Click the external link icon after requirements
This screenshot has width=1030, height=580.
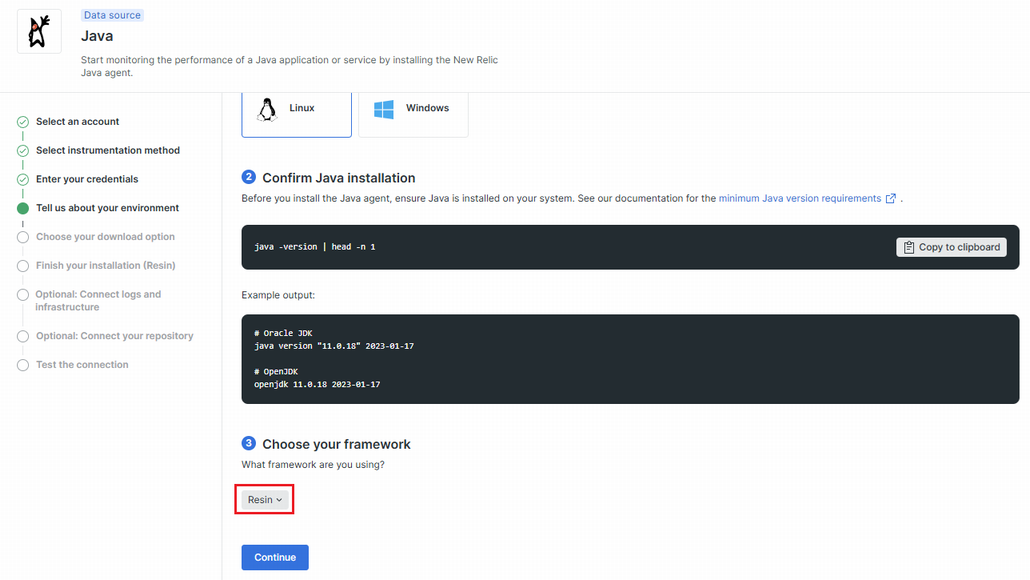pyautogui.click(x=891, y=198)
